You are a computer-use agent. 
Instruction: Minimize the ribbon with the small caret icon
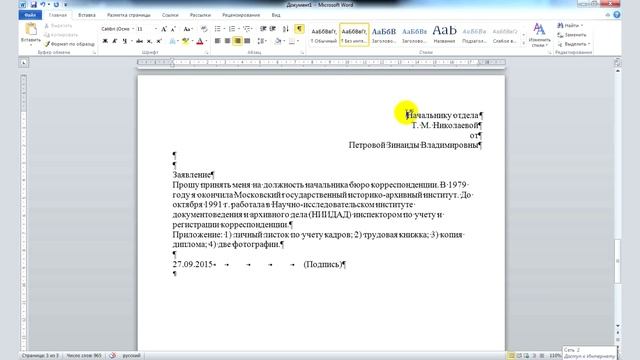(608, 15)
